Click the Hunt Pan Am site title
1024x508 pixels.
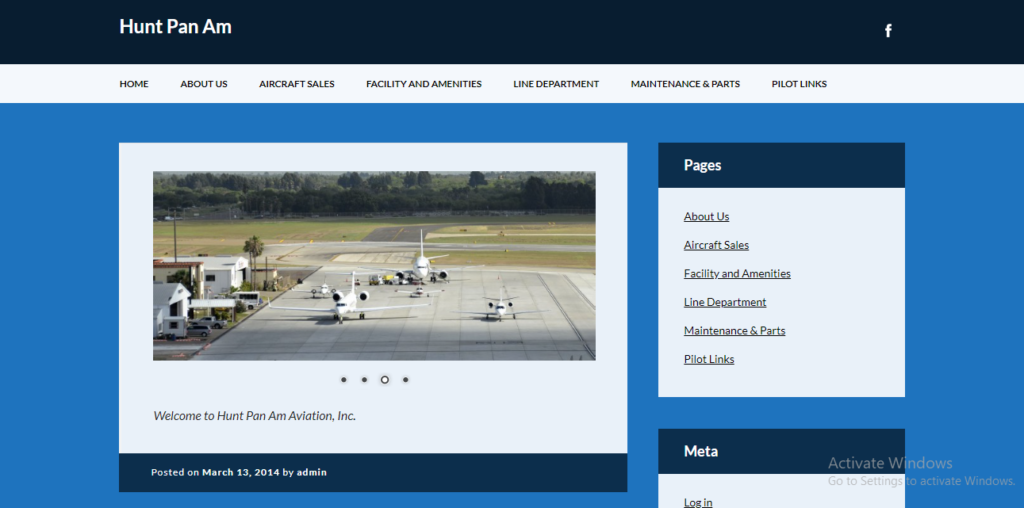pyautogui.click(x=175, y=27)
